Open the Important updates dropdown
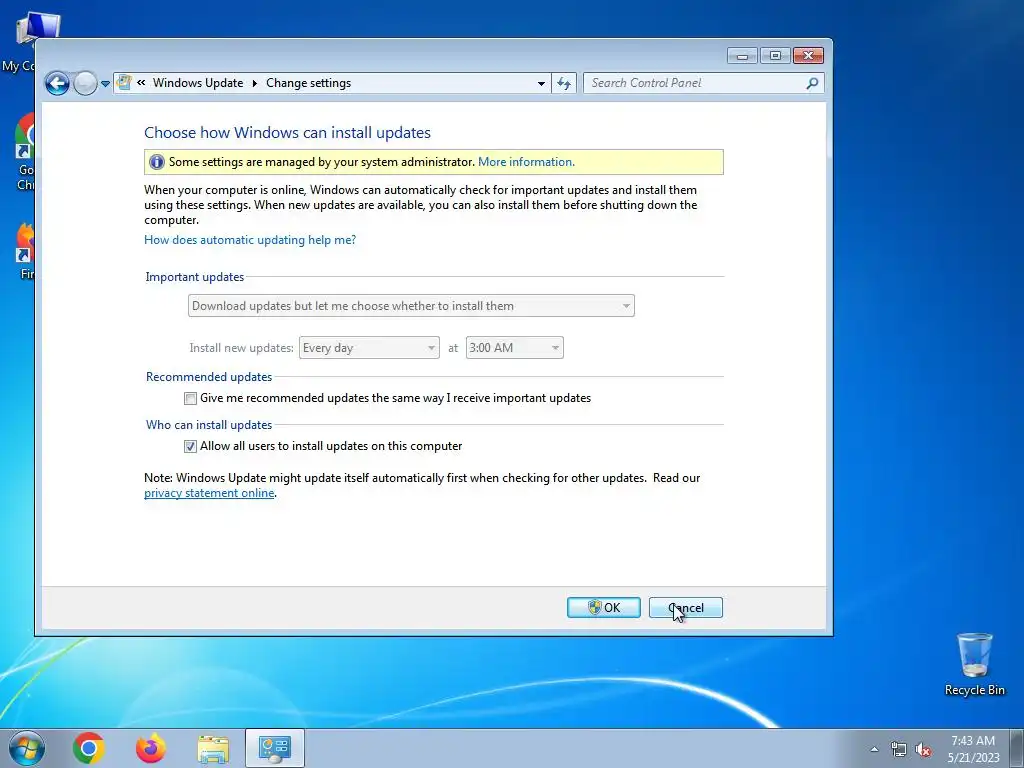The height and width of the screenshot is (768, 1024). 411,306
